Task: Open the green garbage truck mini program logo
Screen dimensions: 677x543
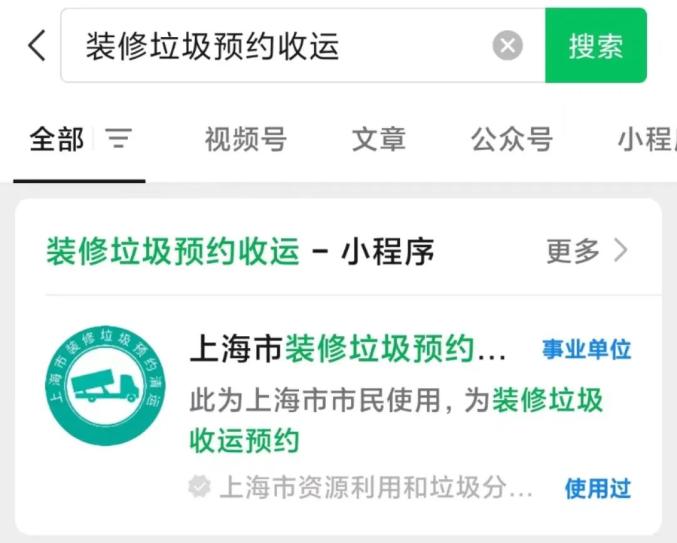Action: [x=106, y=385]
